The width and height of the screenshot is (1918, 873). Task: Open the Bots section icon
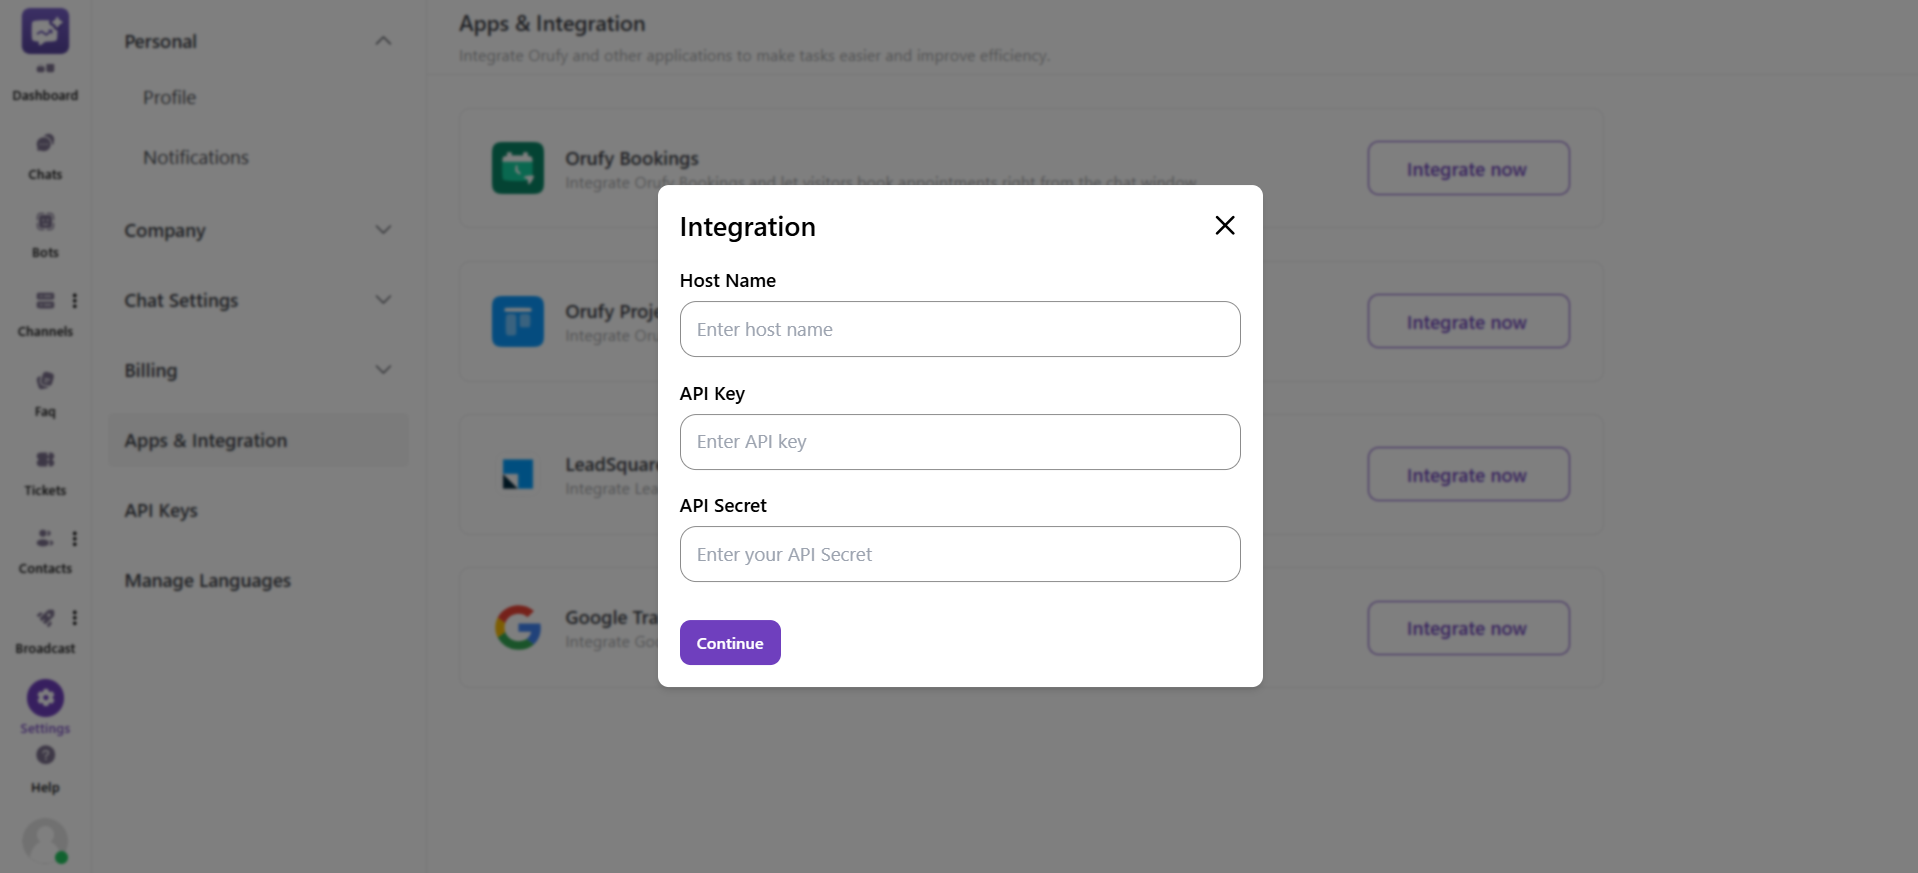(x=45, y=222)
